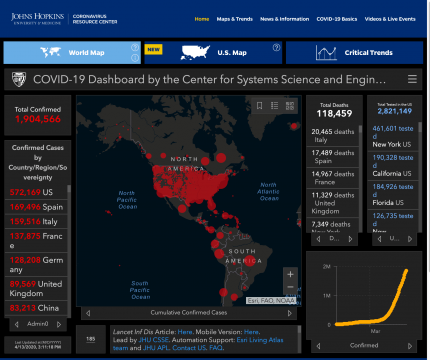Click previous arrow beside Confirmed chart label

pyautogui.click(x=319, y=346)
